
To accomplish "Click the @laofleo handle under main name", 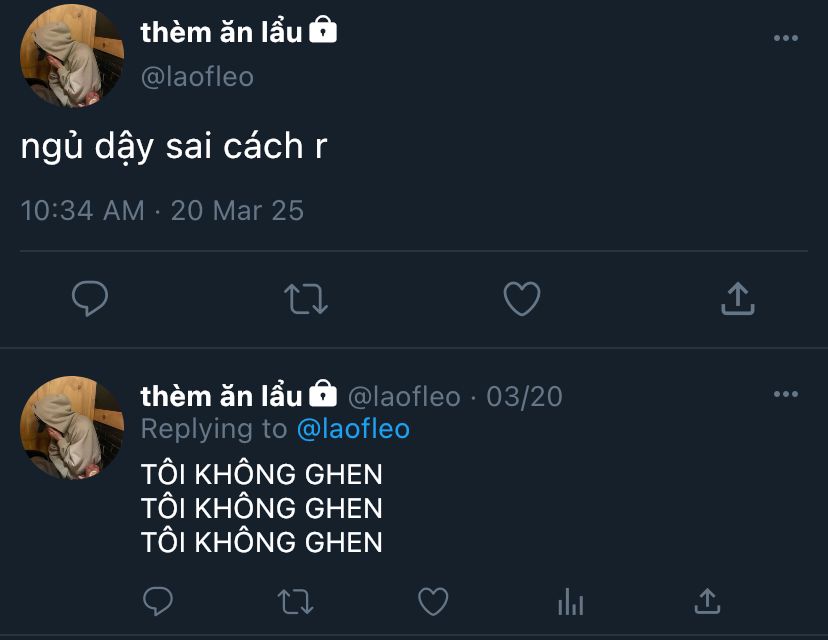I will coord(197,77).
